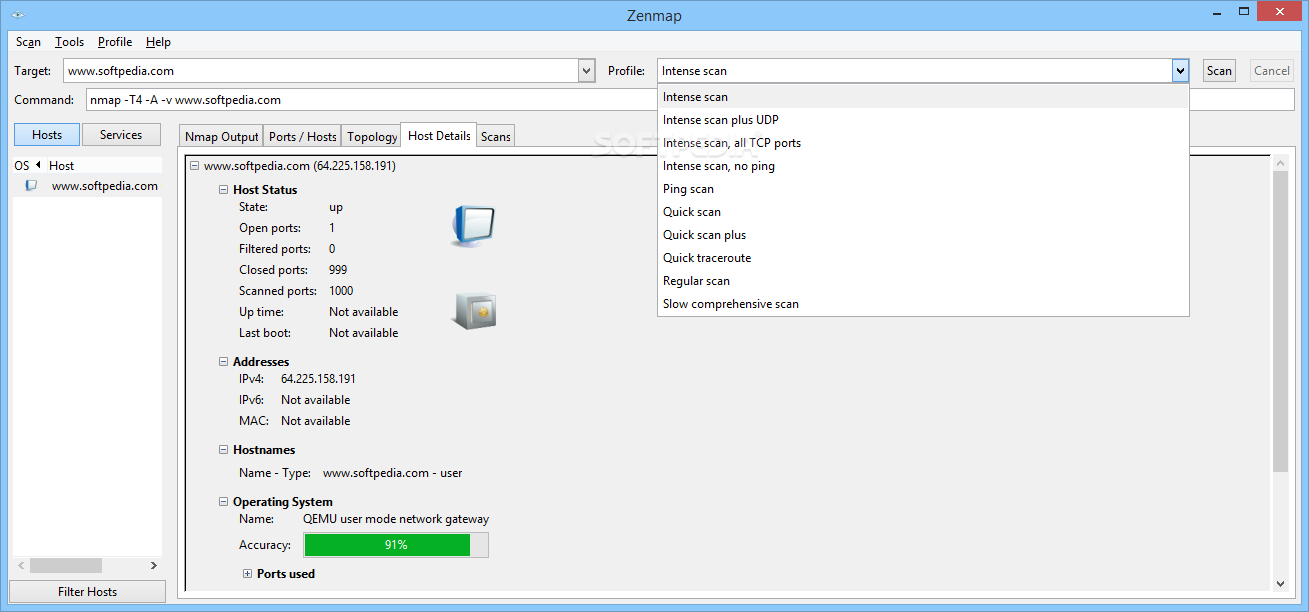The width and height of the screenshot is (1309, 612).
Task: Click the Closed ports value 999
Action: point(338,270)
